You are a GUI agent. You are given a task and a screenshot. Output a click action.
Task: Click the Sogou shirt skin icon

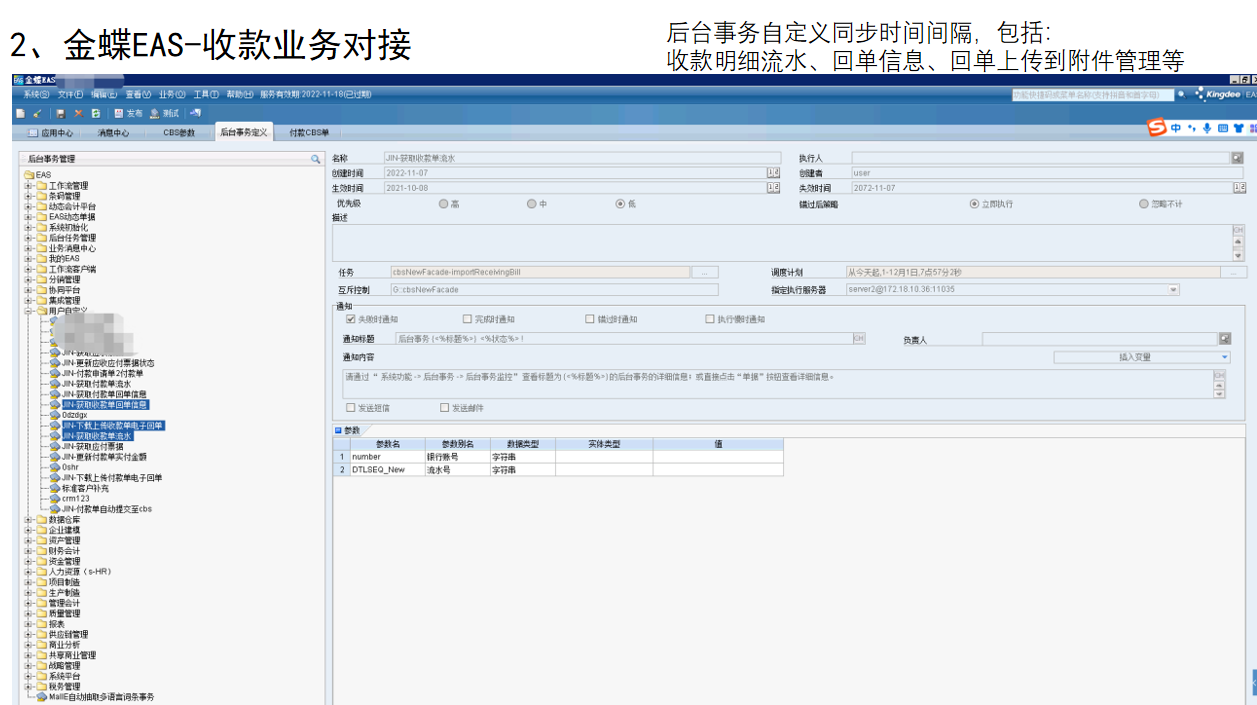click(1239, 128)
